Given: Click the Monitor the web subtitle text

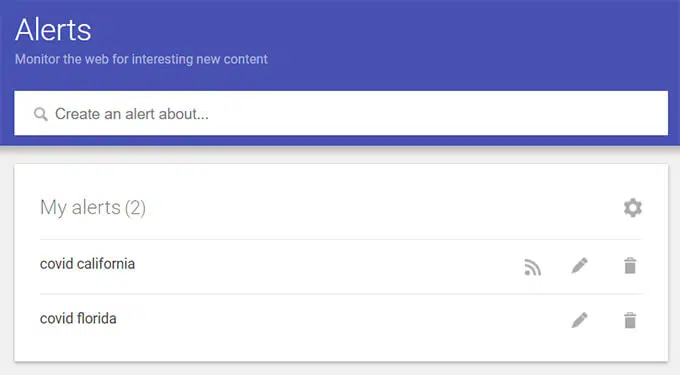Looking at the screenshot, I should point(141,59).
